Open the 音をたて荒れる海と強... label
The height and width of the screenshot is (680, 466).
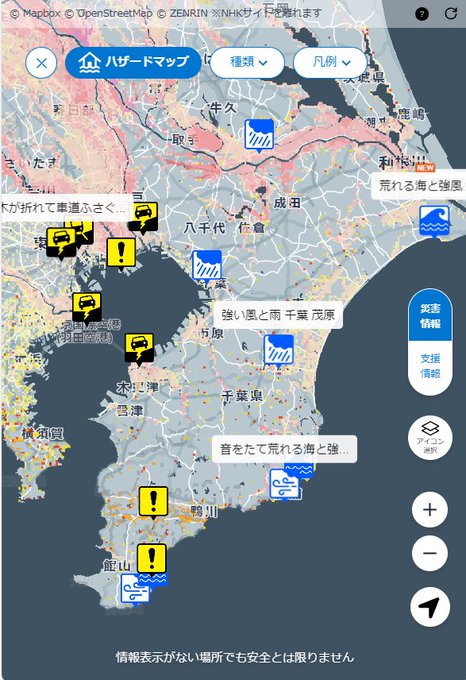click(284, 449)
